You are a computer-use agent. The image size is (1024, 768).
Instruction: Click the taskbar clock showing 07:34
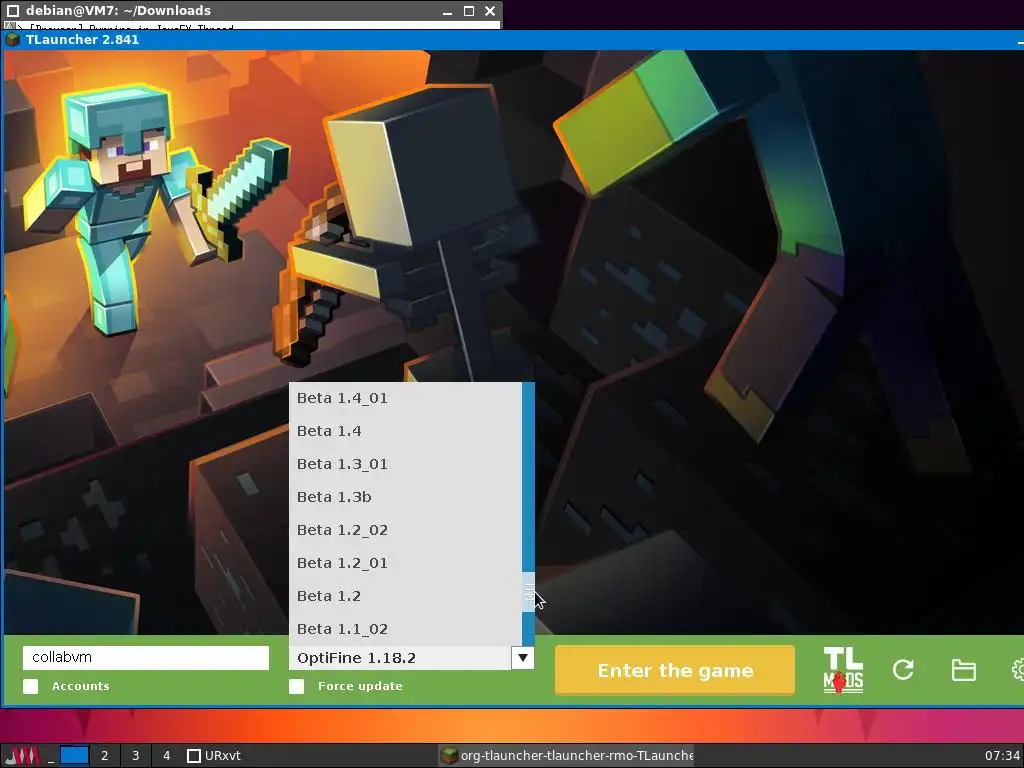tap(1002, 756)
